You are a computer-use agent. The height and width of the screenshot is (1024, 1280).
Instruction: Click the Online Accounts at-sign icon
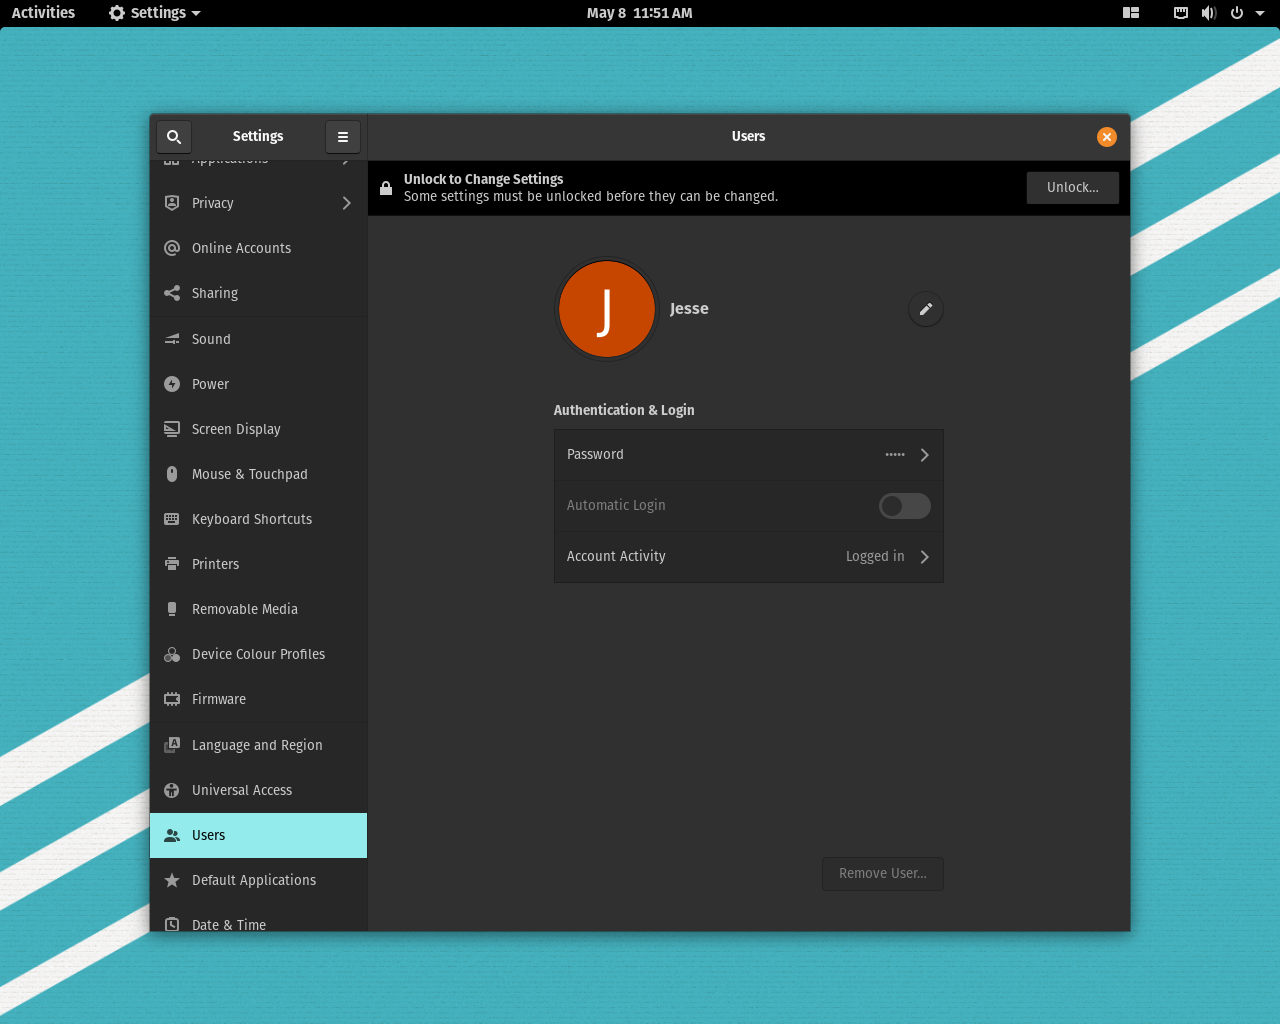pos(172,248)
